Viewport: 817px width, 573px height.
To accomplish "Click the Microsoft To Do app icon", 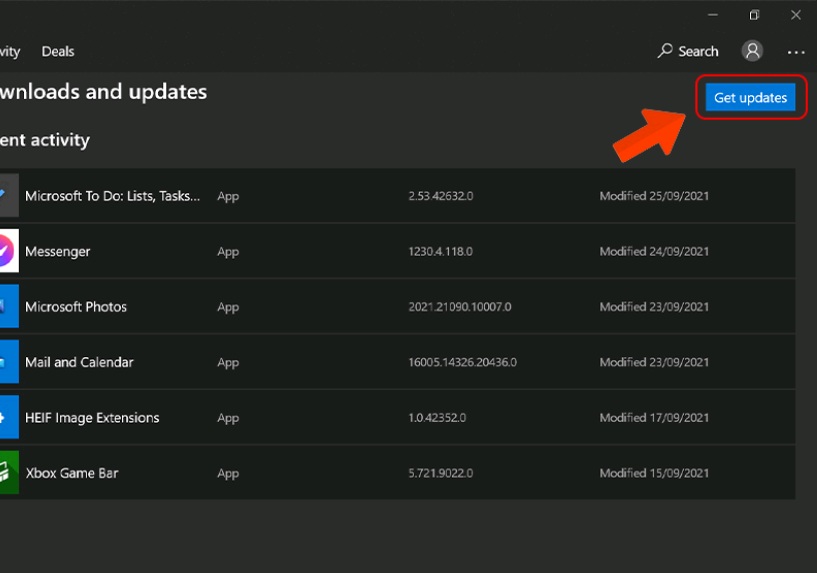I will coord(9,195).
